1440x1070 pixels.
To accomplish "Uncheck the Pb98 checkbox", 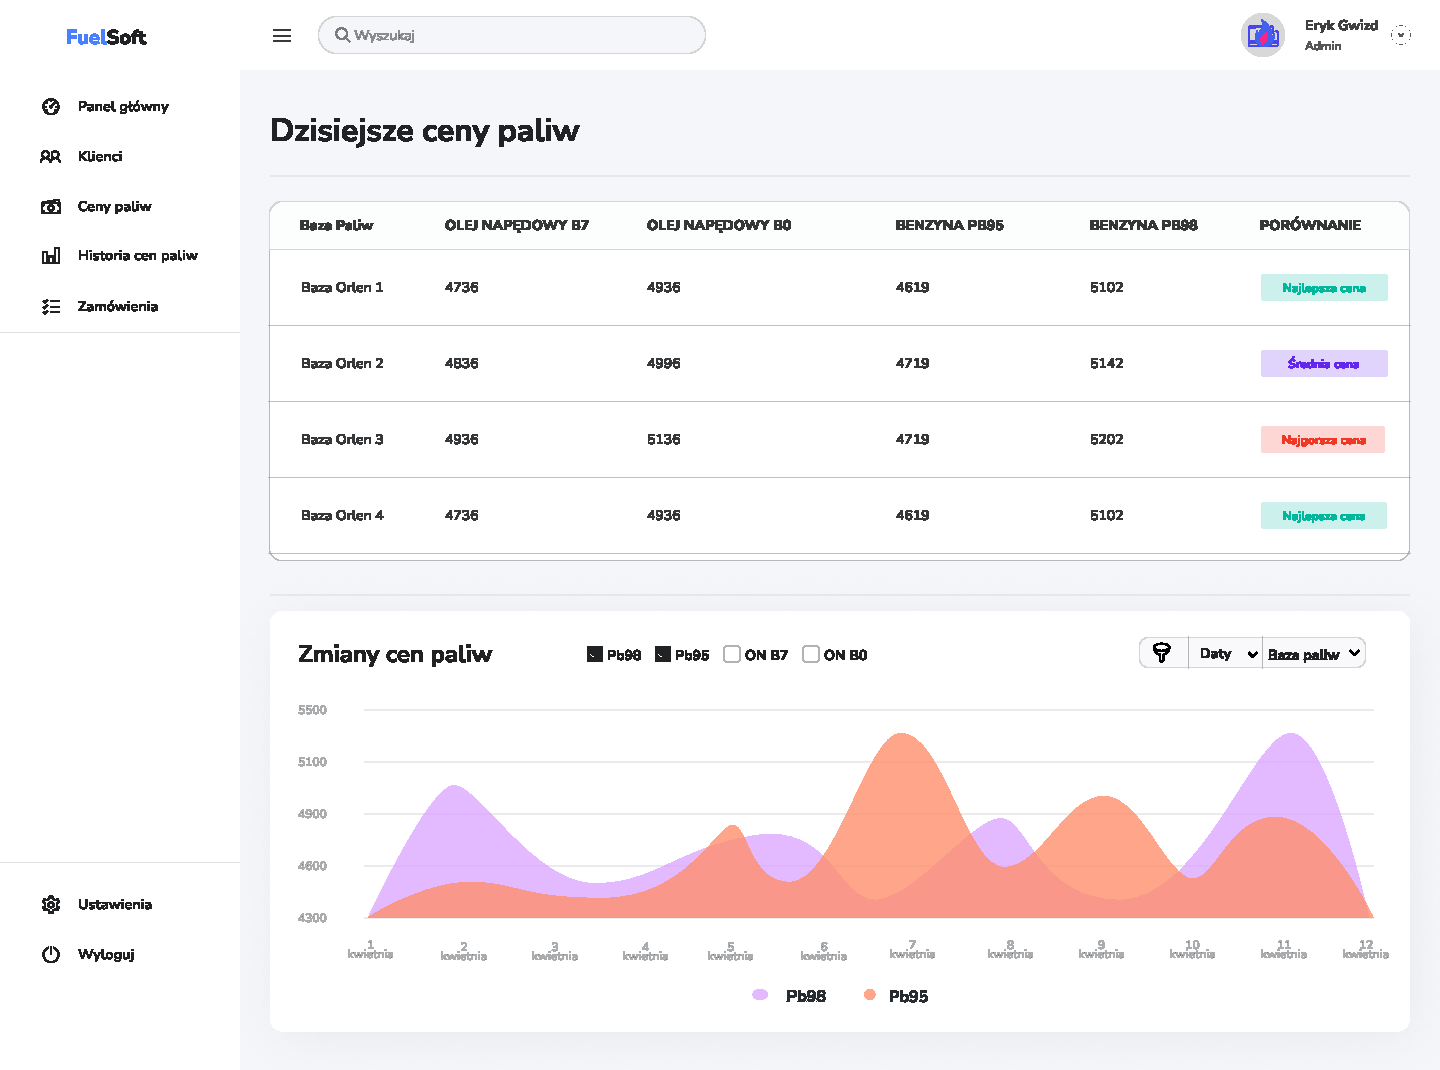I will (x=595, y=655).
